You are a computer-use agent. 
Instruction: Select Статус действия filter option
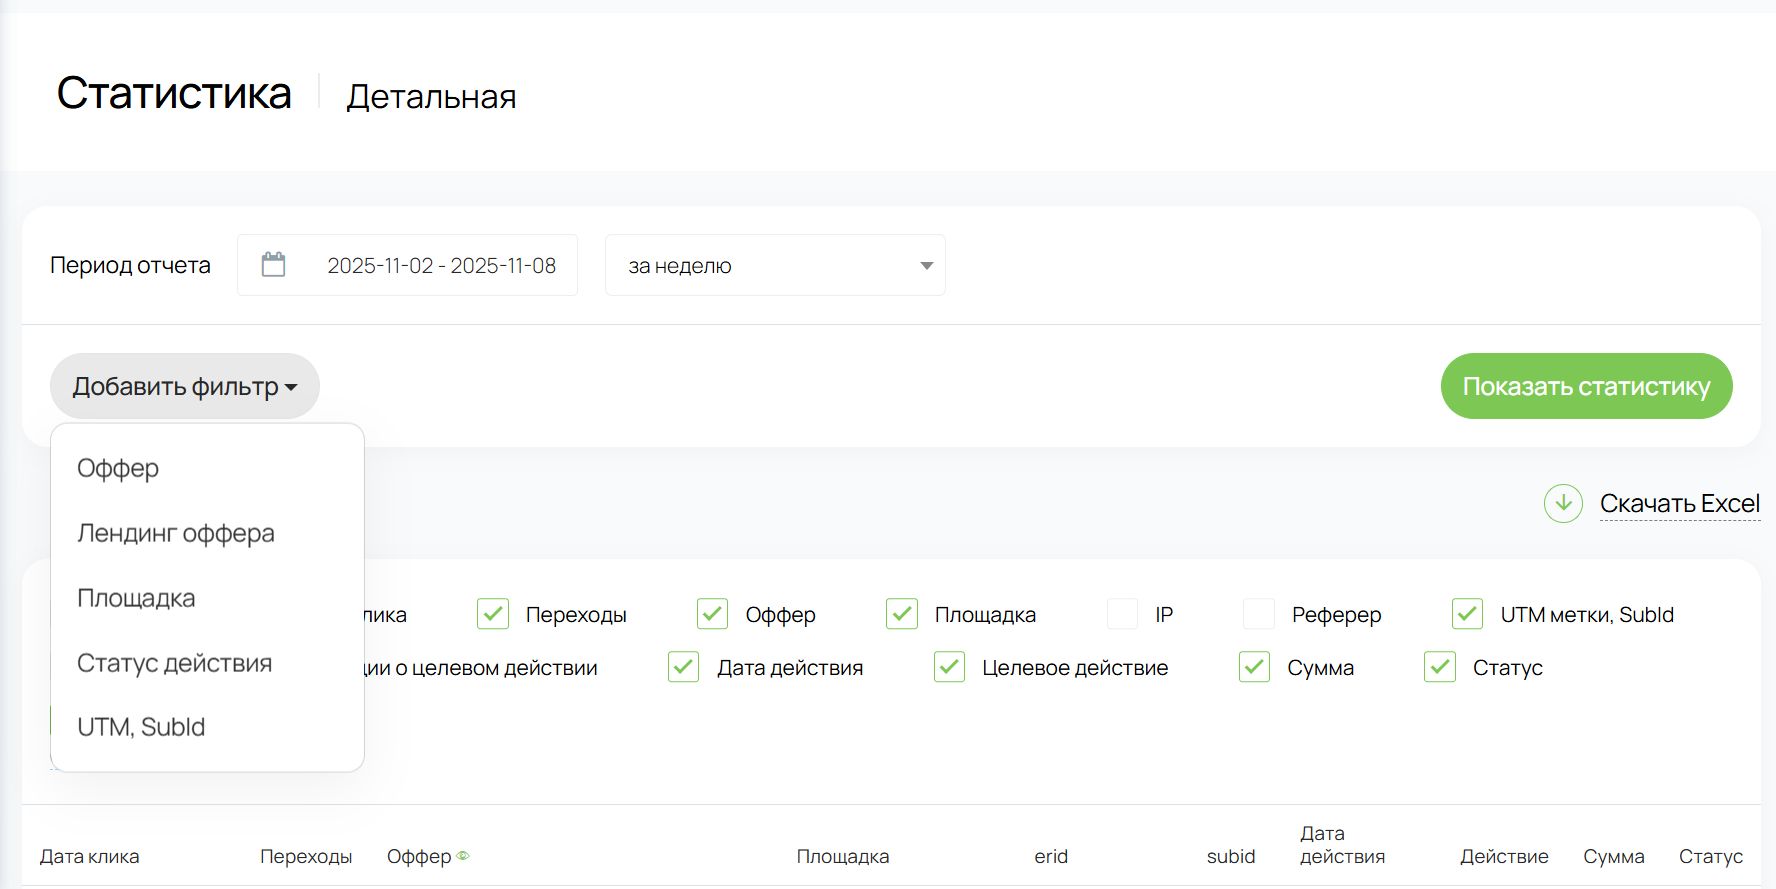coord(174,663)
